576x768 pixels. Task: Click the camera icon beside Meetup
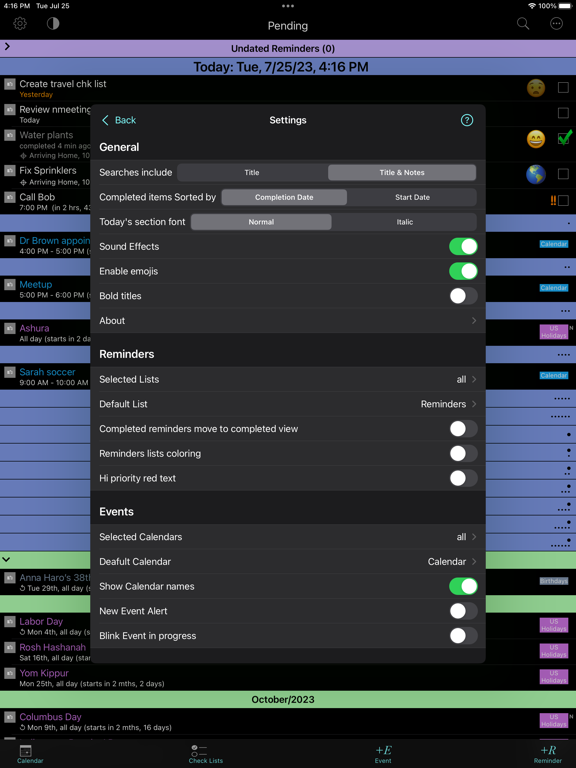(x=10, y=285)
